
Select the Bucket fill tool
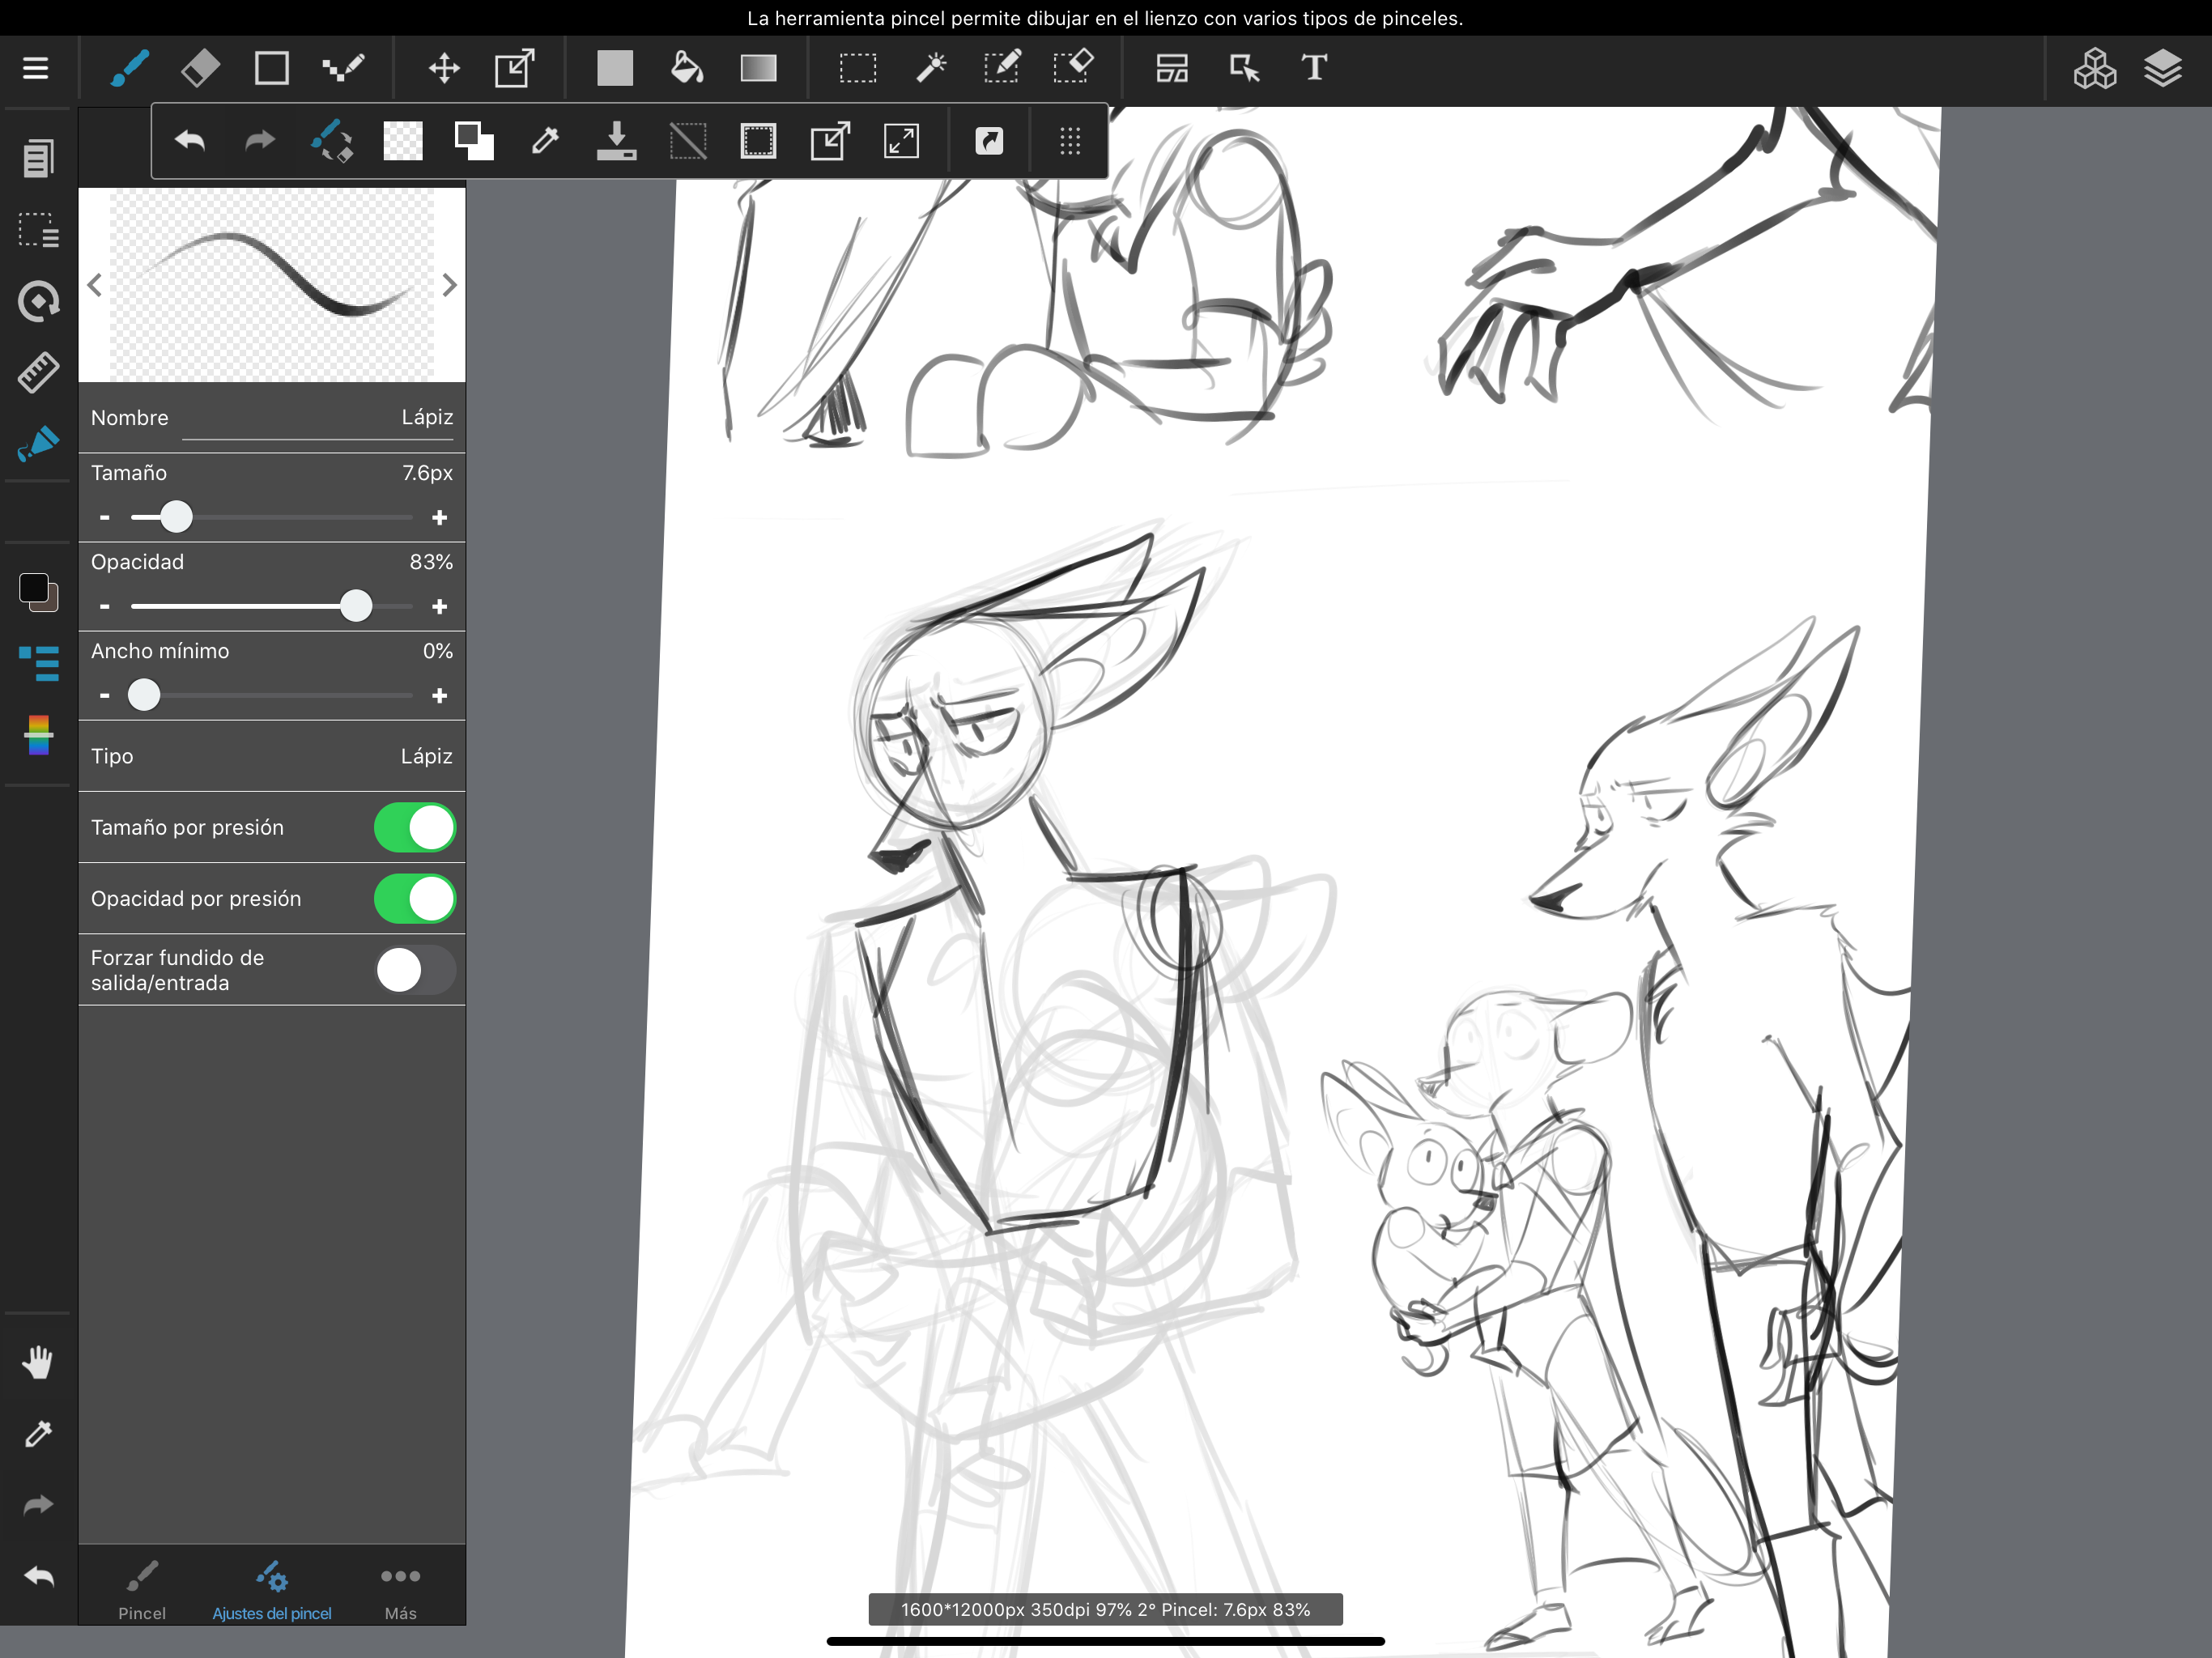(686, 68)
